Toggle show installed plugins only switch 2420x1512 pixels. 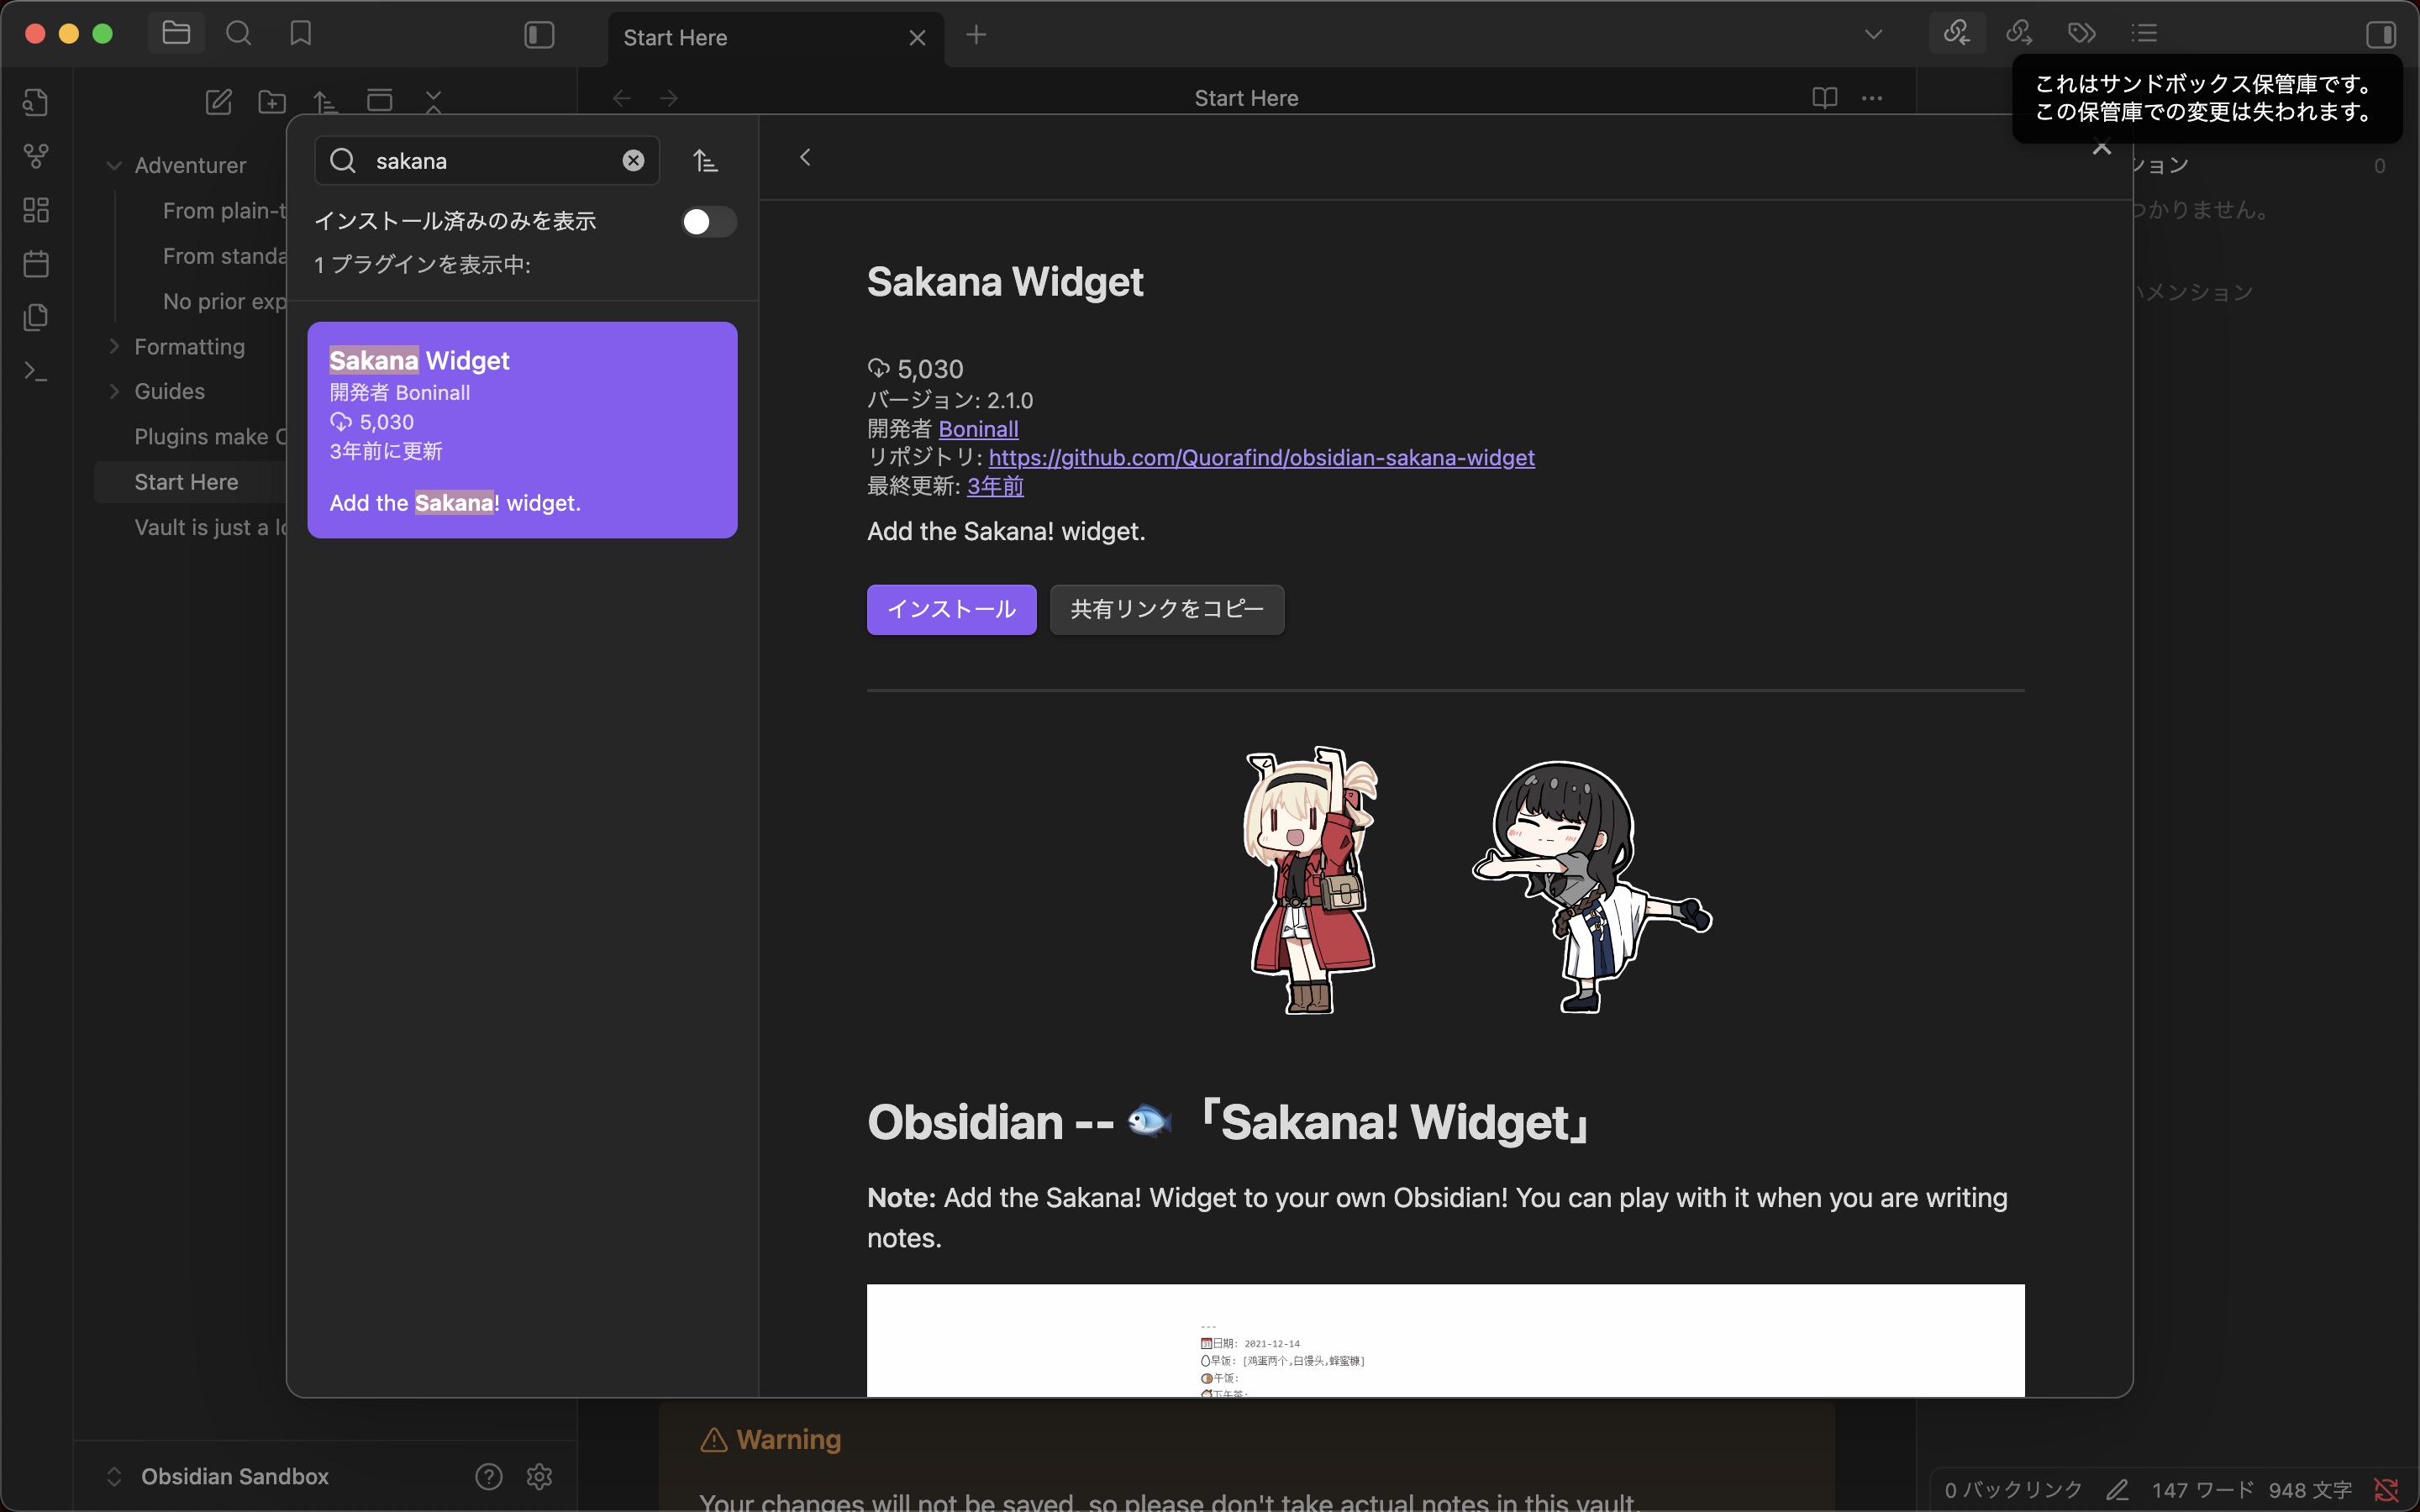(x=708, y=222)
